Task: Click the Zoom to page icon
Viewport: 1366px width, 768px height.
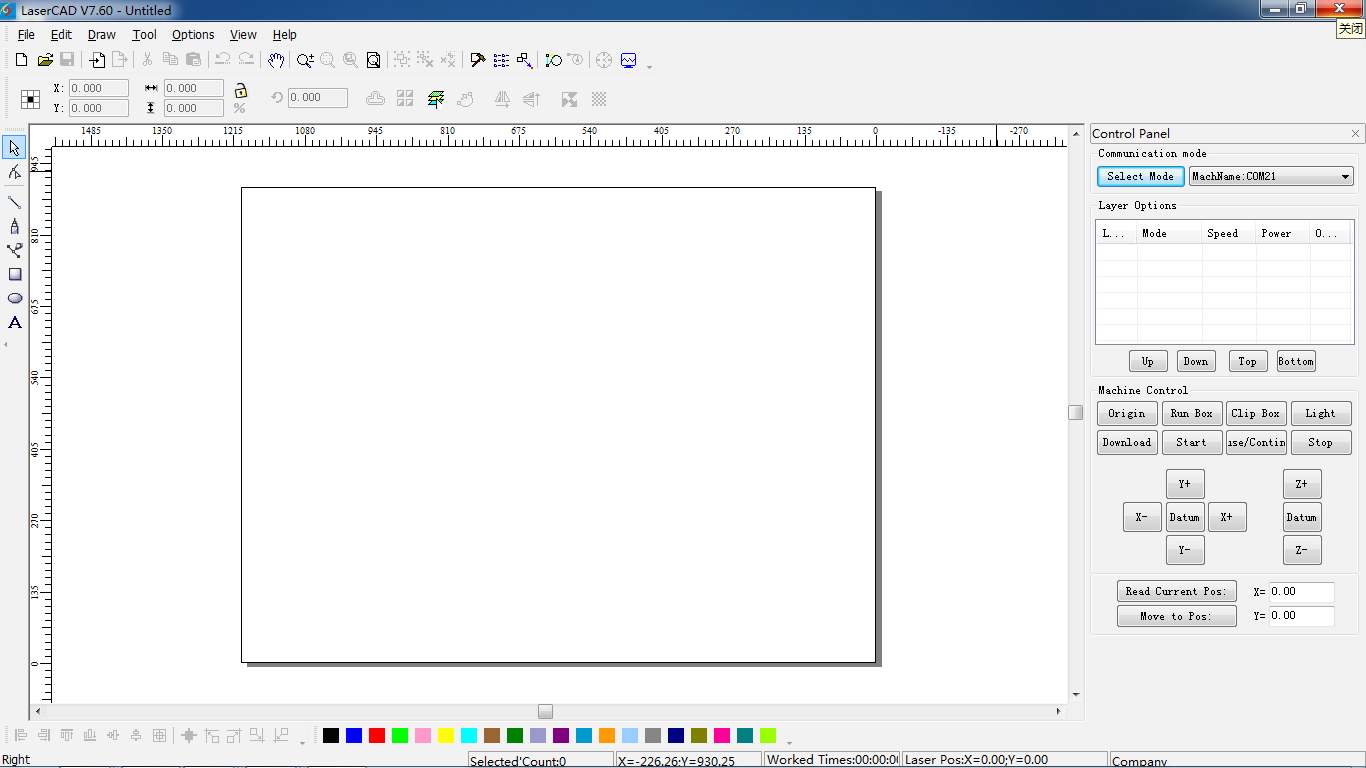Action: point(373,60)
